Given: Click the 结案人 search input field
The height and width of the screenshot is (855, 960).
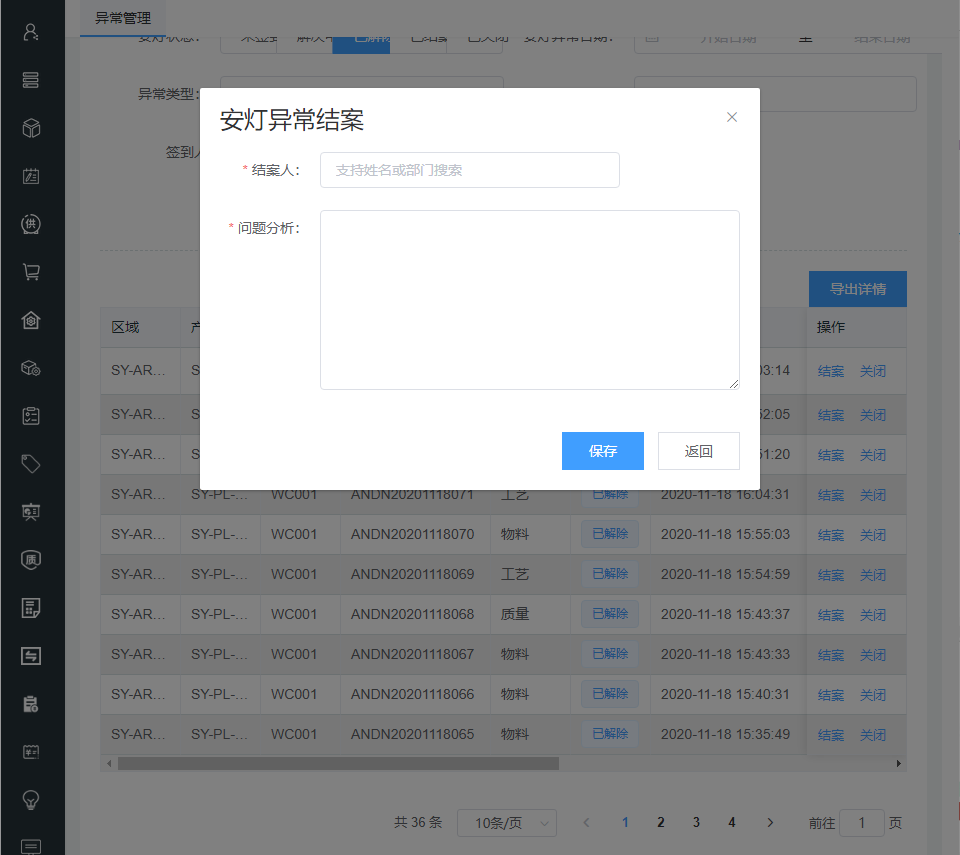Looking at the screenshot, I should point(469,170).
